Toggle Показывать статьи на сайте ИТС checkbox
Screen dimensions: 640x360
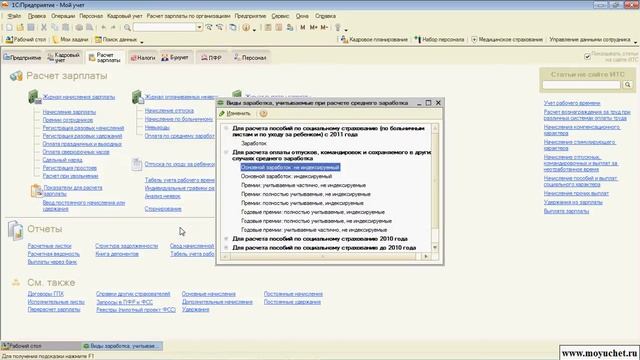point(587,57)
